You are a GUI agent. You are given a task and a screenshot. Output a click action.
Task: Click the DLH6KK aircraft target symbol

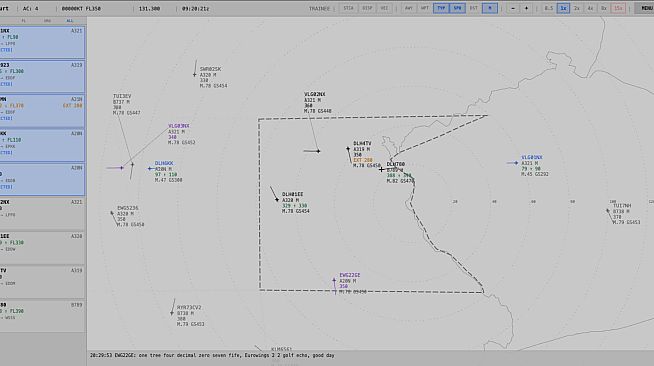coord(149,169)
